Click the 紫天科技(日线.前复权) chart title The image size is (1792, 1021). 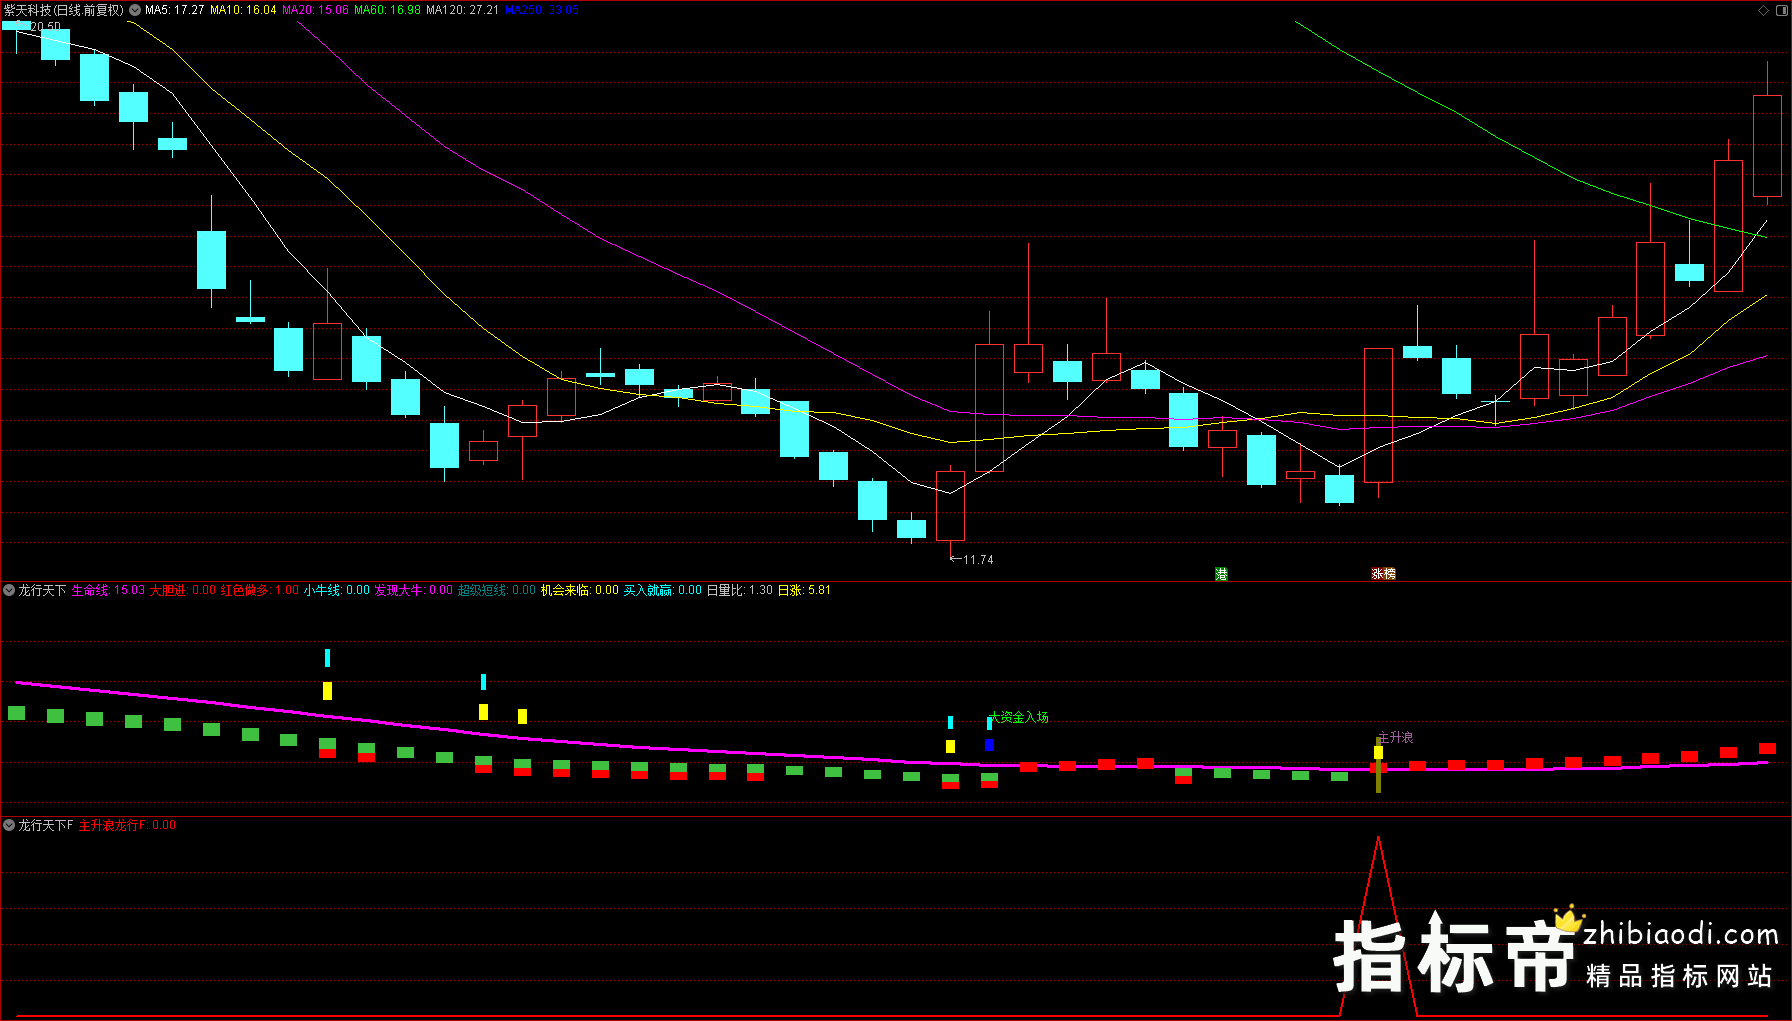pyautogui.click(x=64, y=10)
